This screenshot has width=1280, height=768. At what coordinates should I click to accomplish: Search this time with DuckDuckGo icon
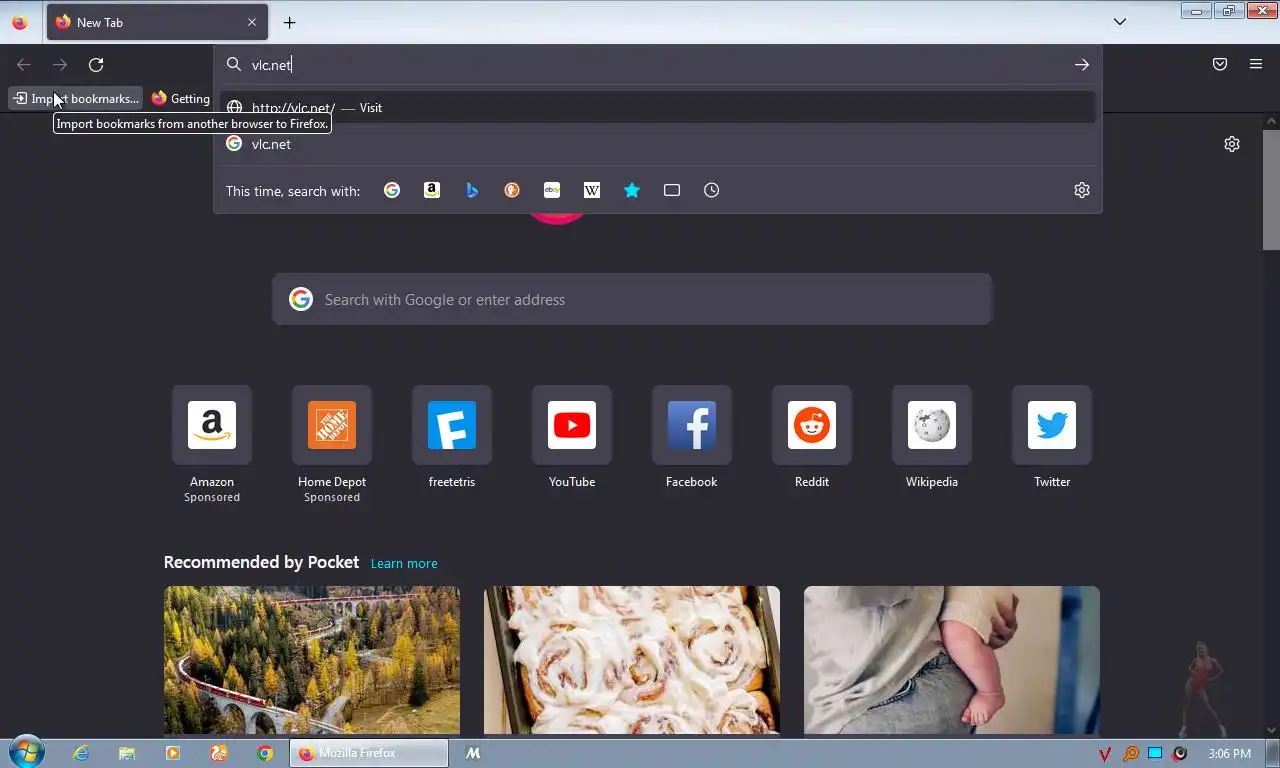(x=512, y=190)
